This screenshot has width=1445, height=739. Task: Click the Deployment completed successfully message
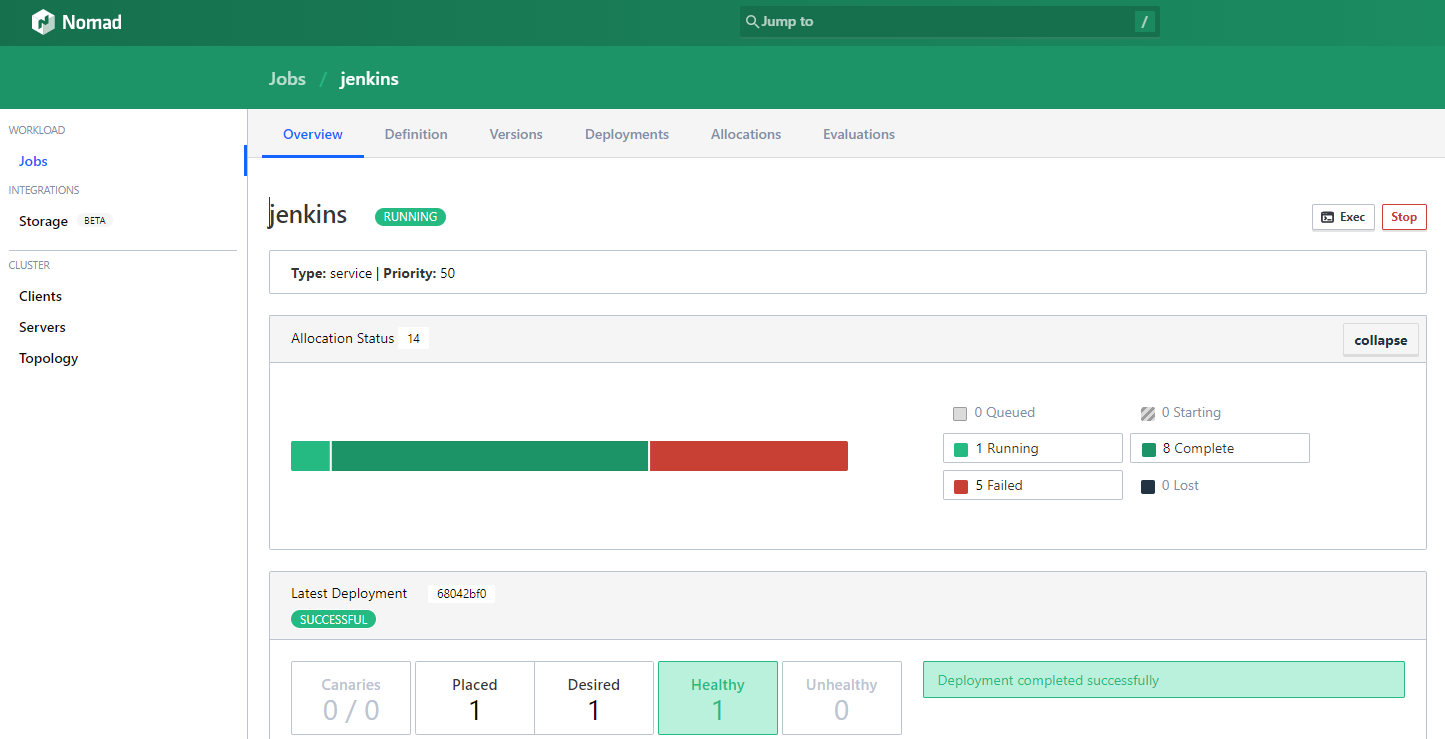[1164, 680]
